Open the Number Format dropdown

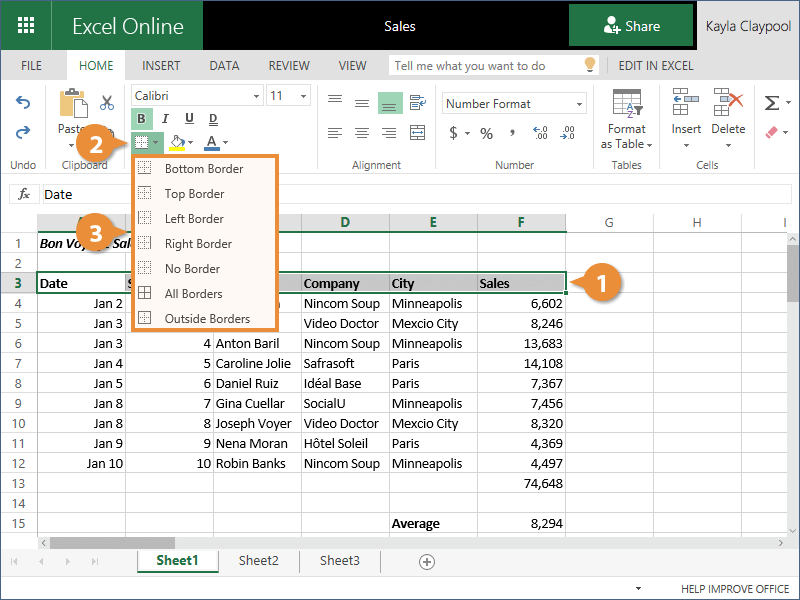pyautogui.click(x=514, y=104)
